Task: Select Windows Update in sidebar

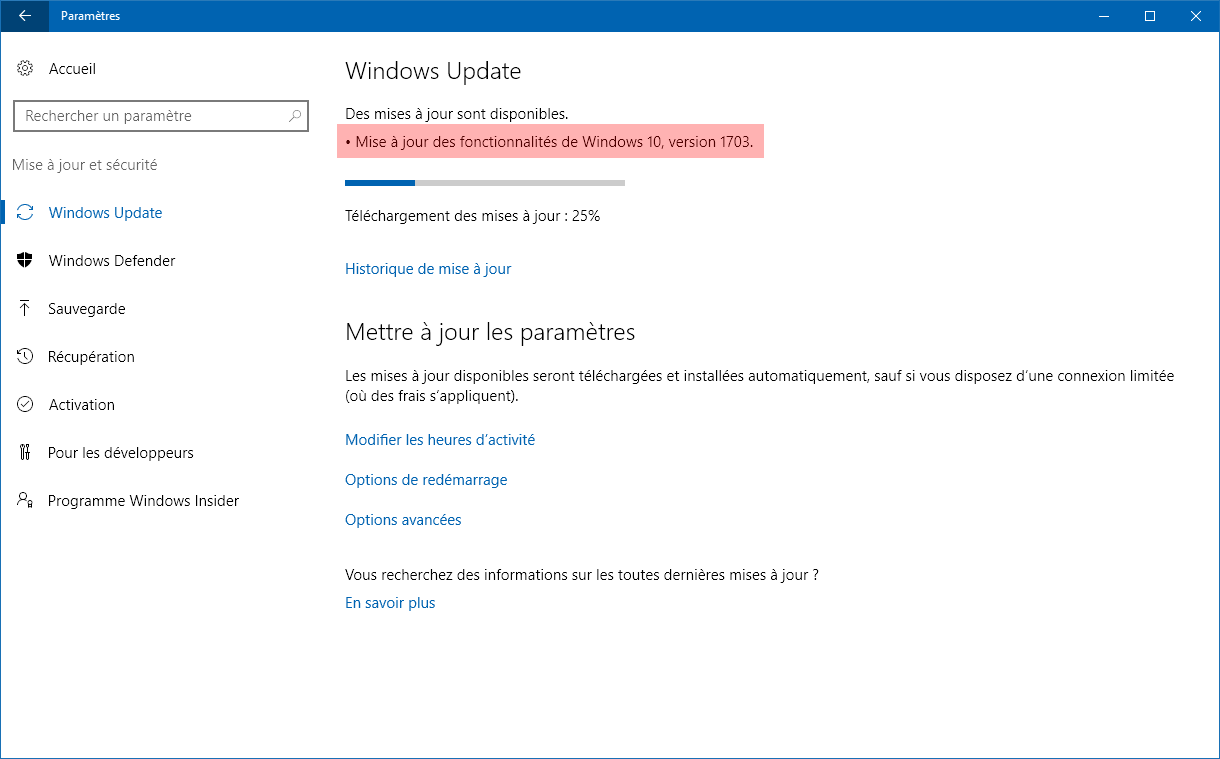Action: pyautogui.click(x=105, y=213)
